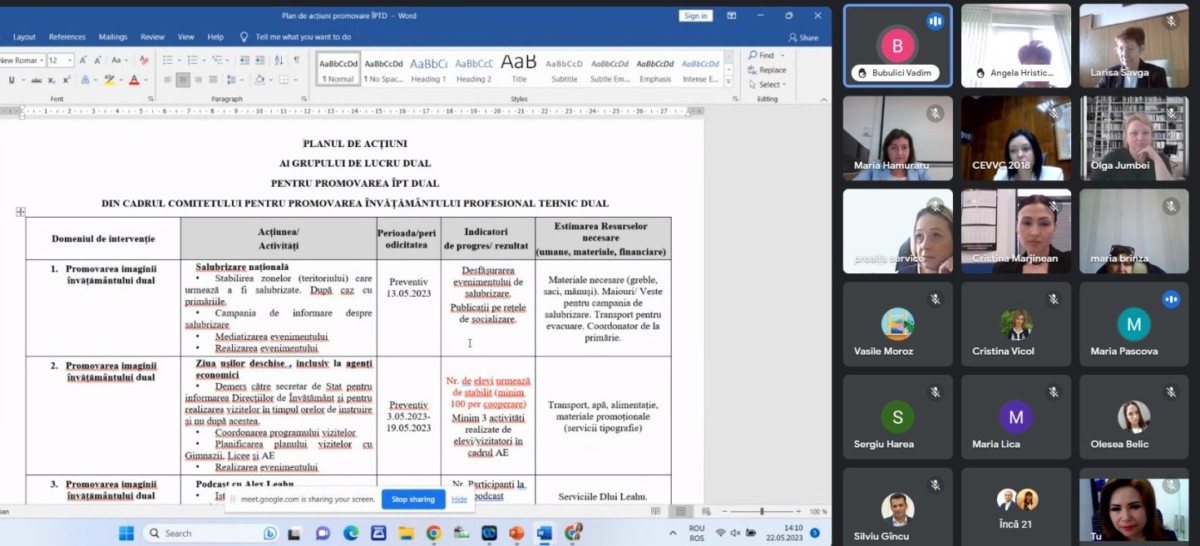Image resolution: width=1200 pixels, height=546 pixels.
Task: Click the shading paint bucket icon
Action: pos(260,80)
